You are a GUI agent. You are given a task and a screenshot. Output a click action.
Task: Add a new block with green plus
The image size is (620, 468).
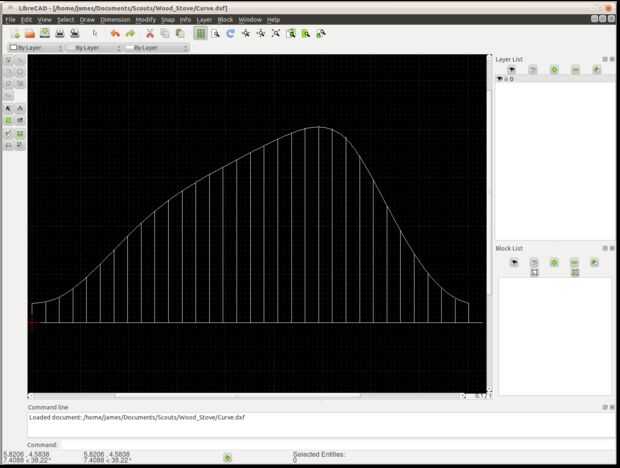554,262
